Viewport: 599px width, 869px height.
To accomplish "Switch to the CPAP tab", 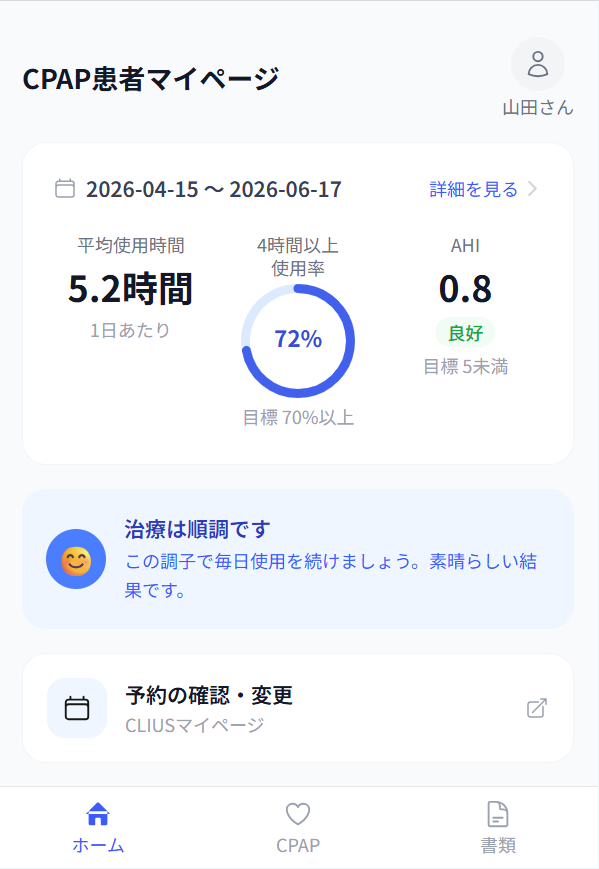I will point(298,828).
